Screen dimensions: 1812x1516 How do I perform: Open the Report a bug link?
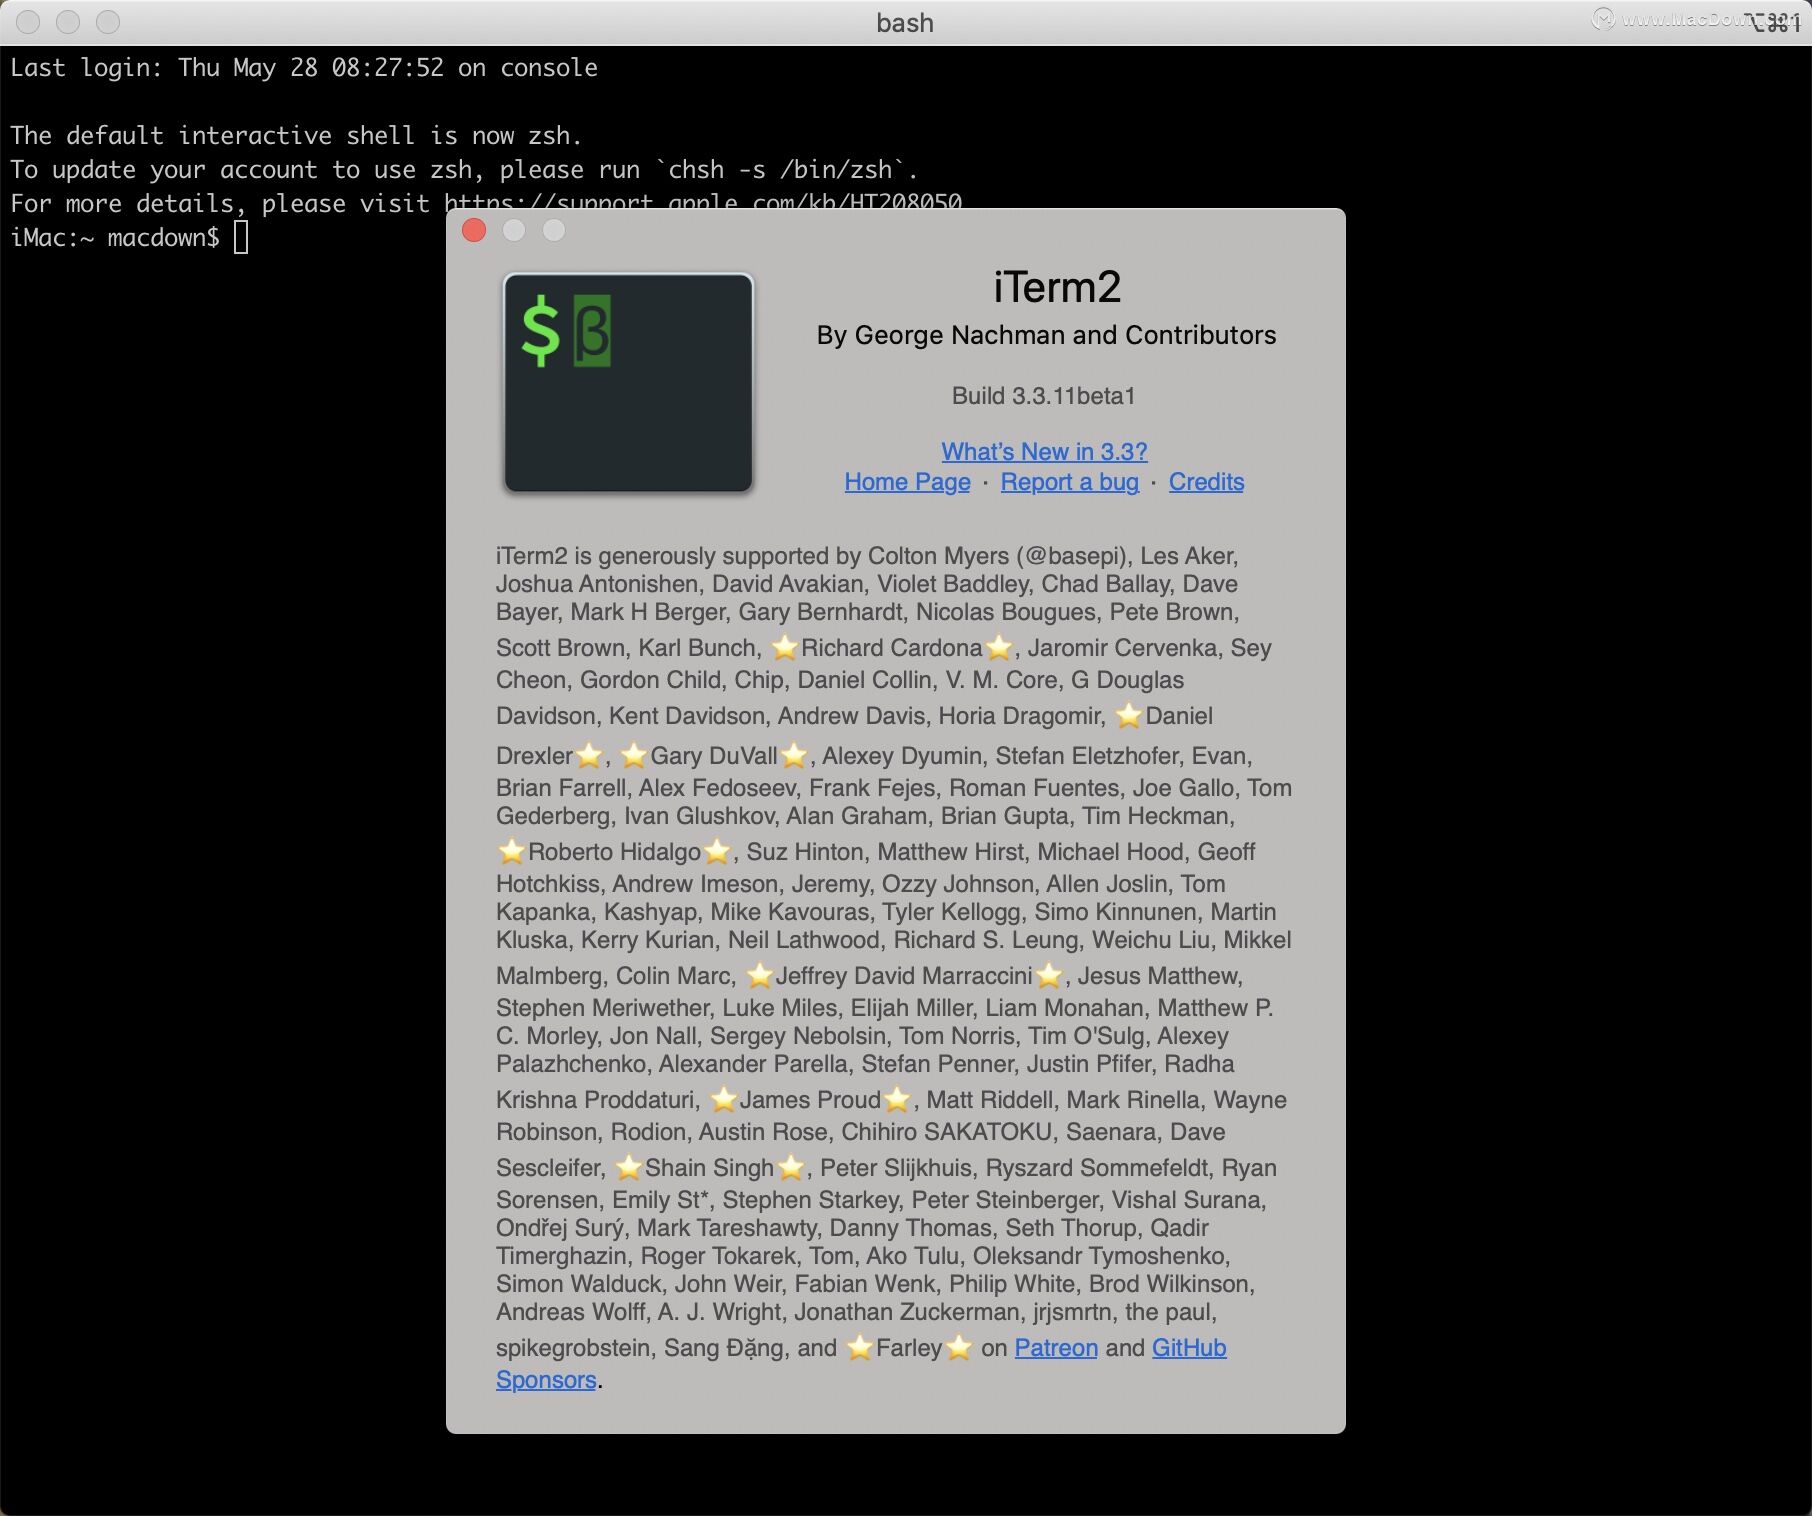point(1069,482)
